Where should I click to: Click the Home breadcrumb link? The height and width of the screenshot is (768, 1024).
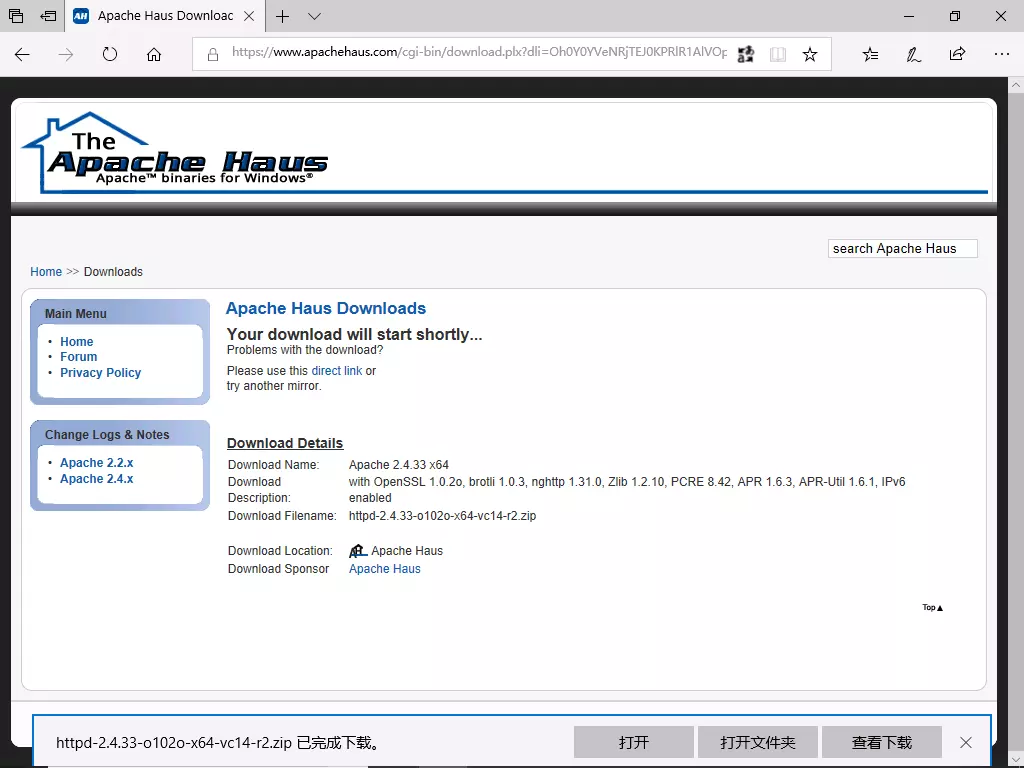(46, 272)
